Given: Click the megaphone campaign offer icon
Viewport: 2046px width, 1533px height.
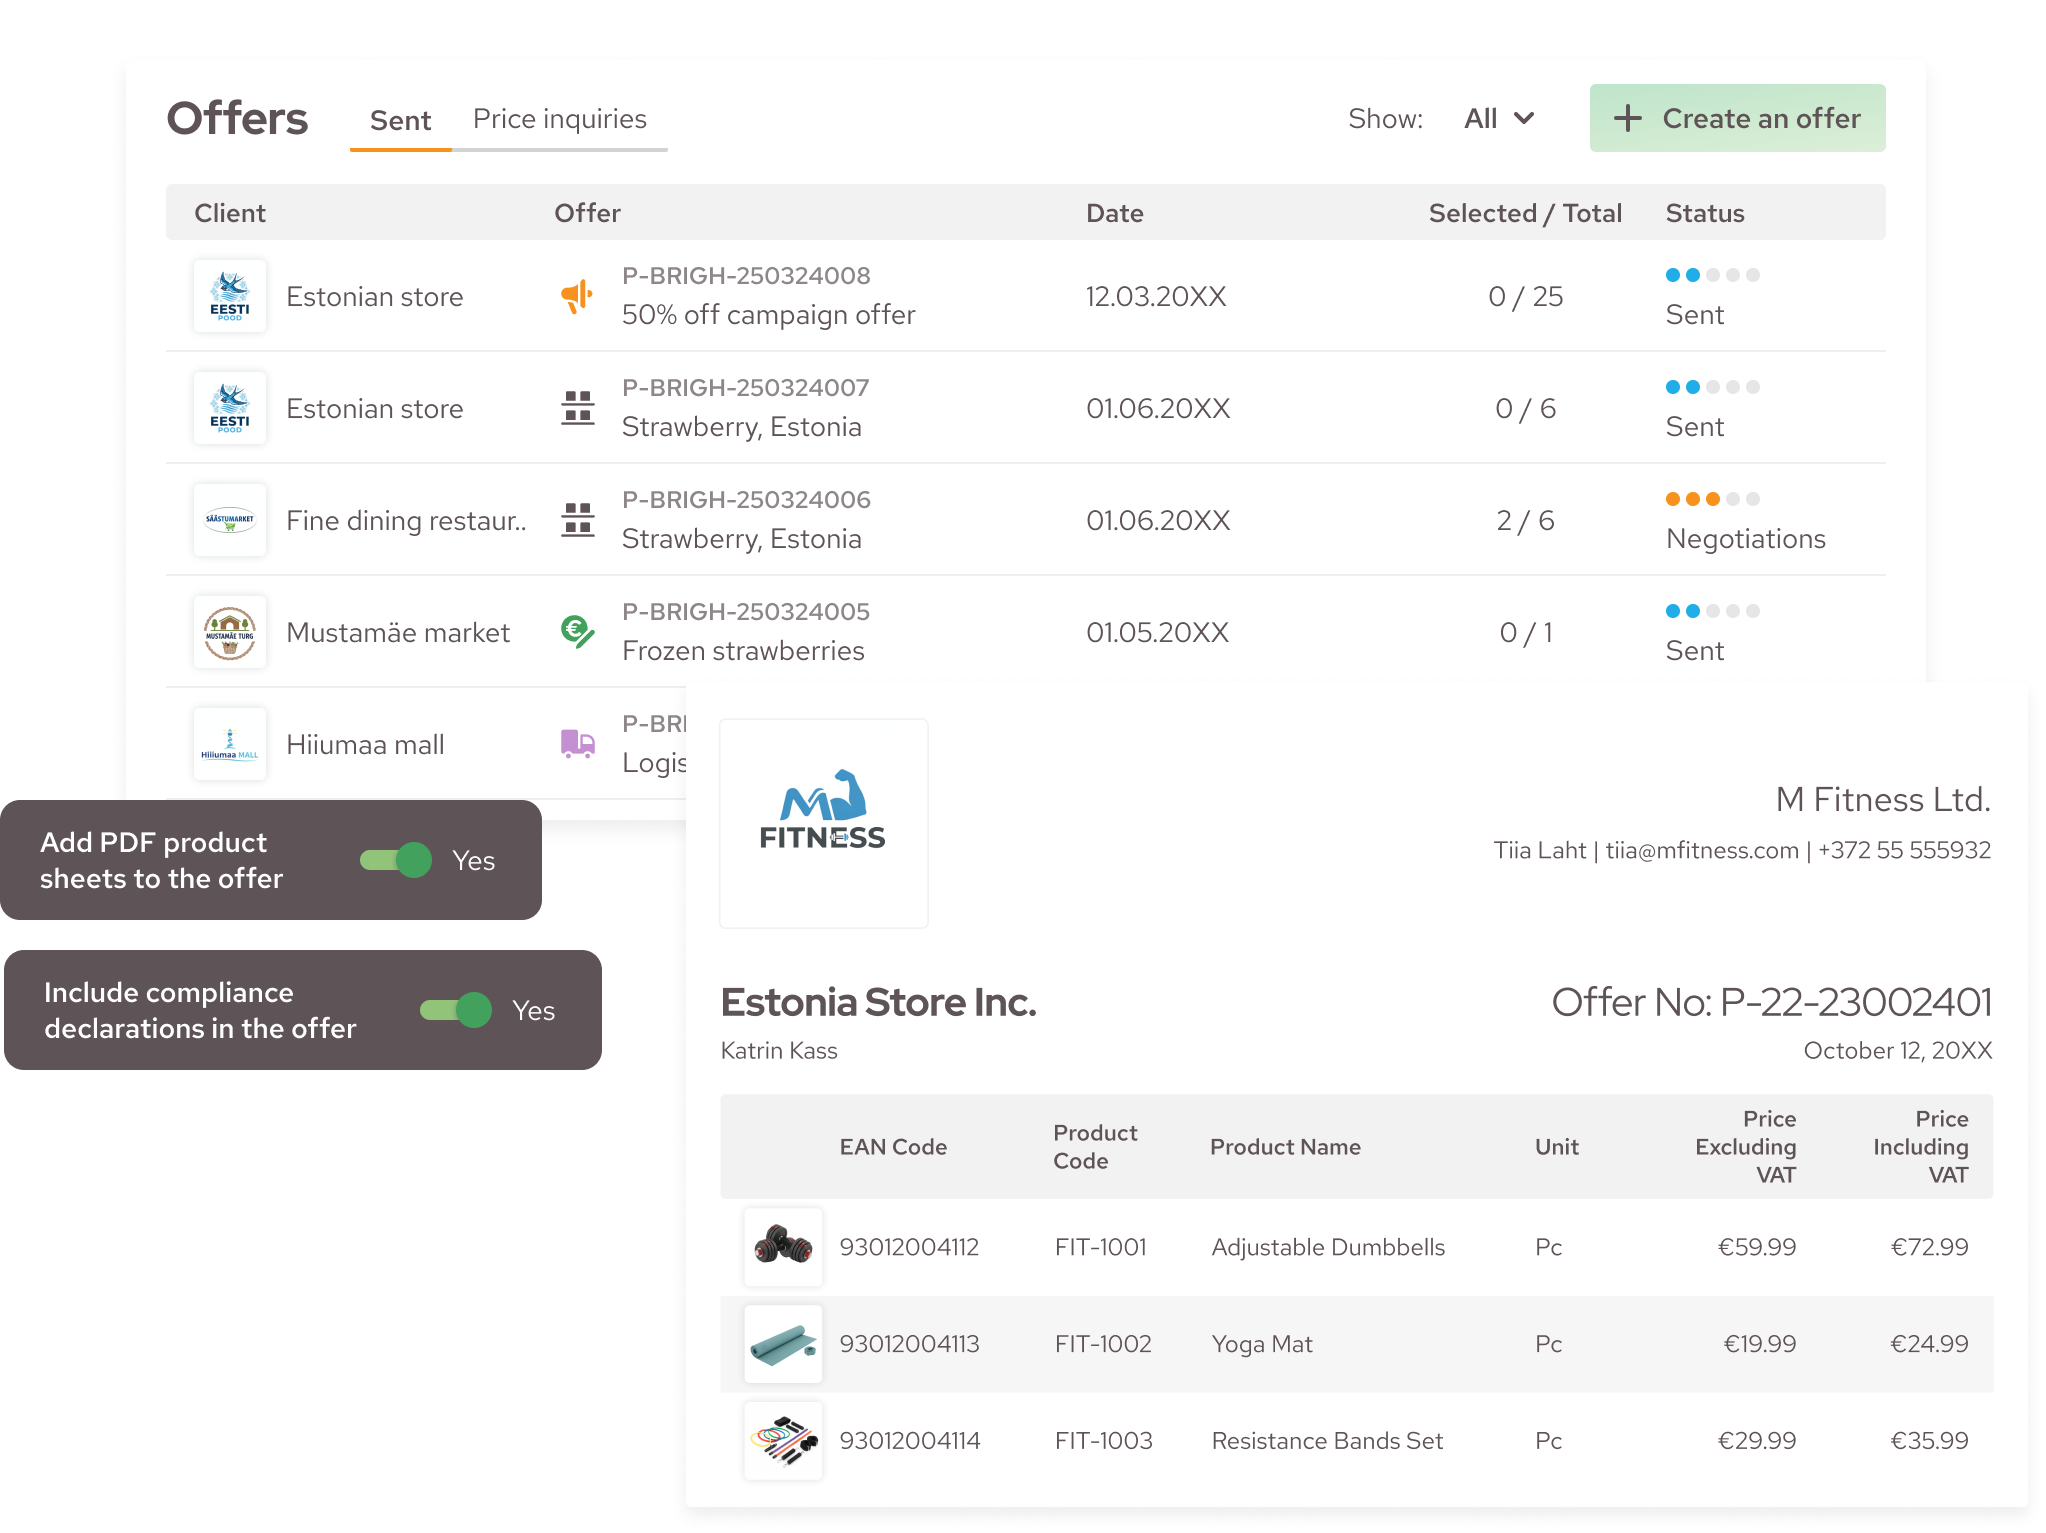Looking at the screenshot, I should pos(577,296).
